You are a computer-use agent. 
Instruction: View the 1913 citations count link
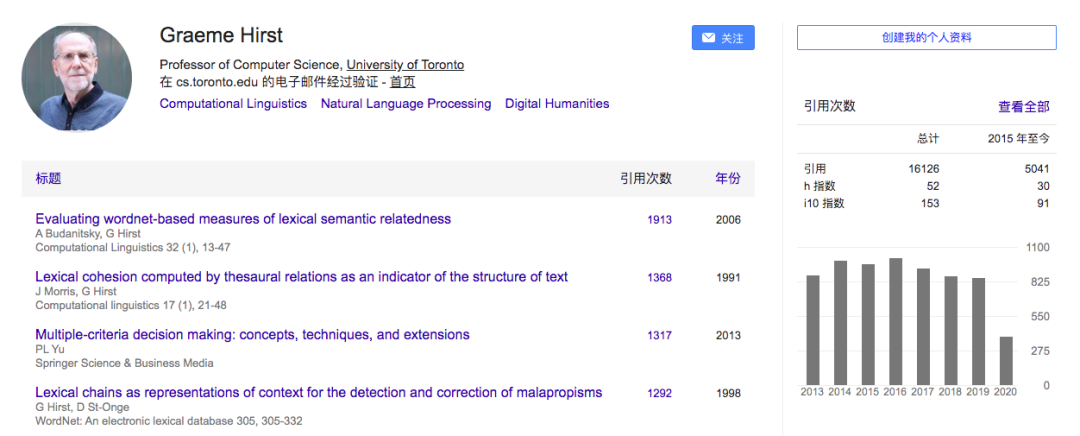tap(659, 220)
